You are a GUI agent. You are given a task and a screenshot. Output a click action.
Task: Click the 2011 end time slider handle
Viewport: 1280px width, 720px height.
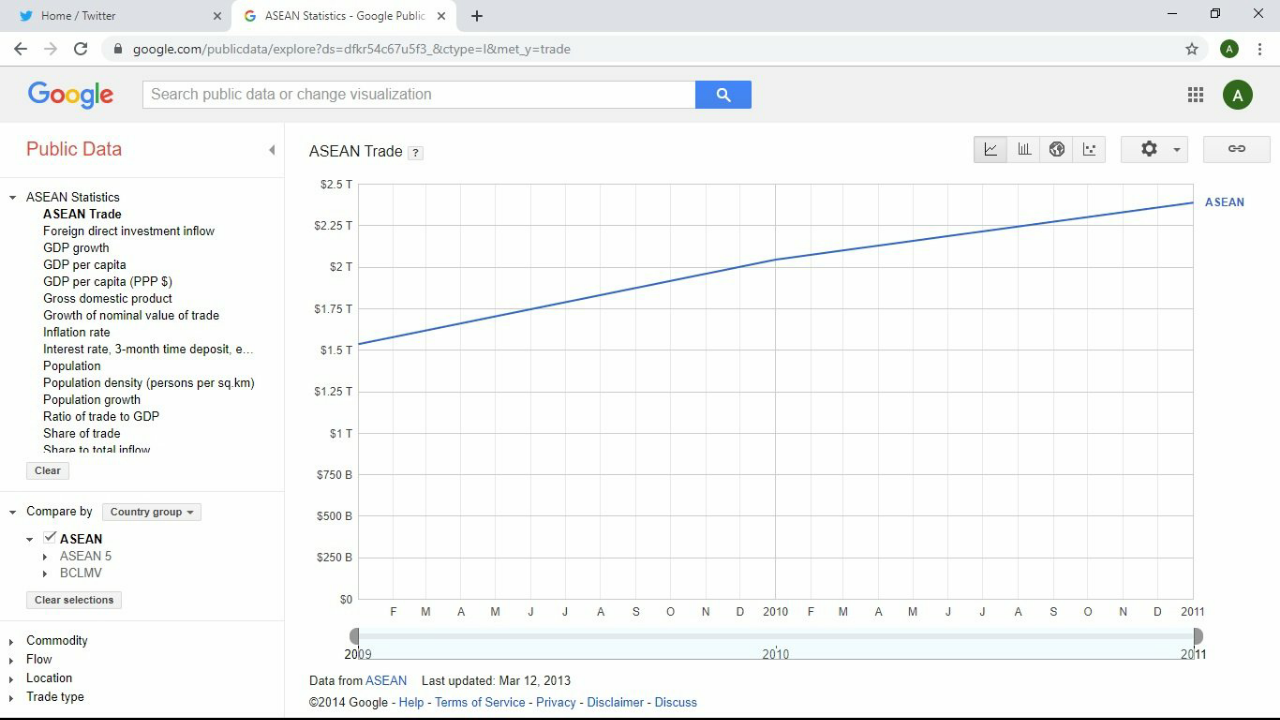[x=1198, y=637]
